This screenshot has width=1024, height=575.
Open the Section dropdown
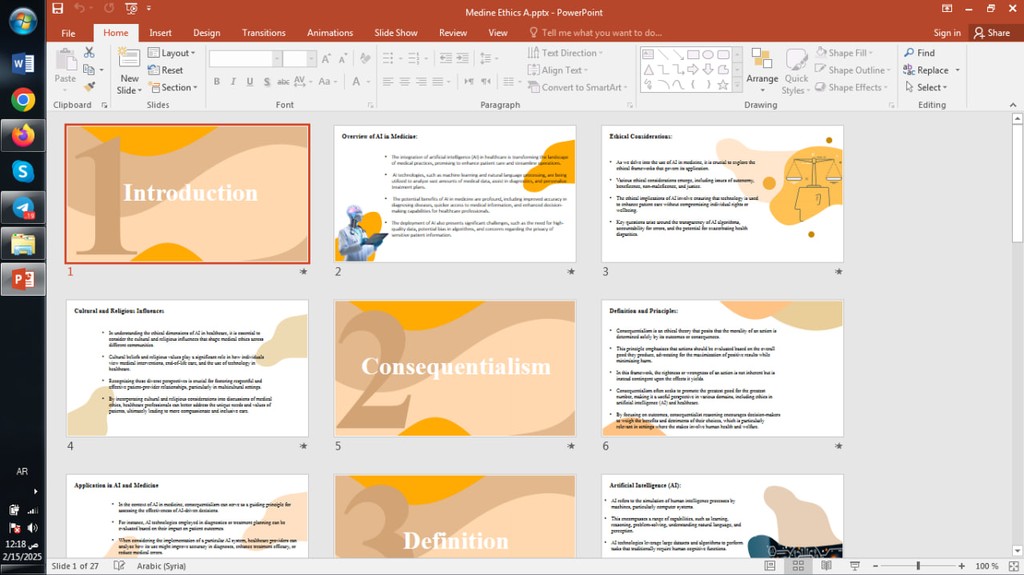pos(173,87)
